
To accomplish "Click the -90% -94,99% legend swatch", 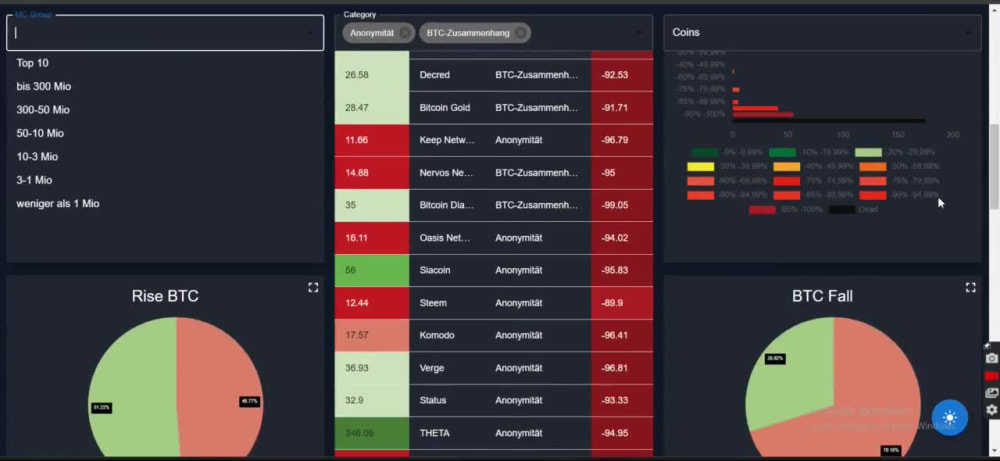I will pos(872,195).
